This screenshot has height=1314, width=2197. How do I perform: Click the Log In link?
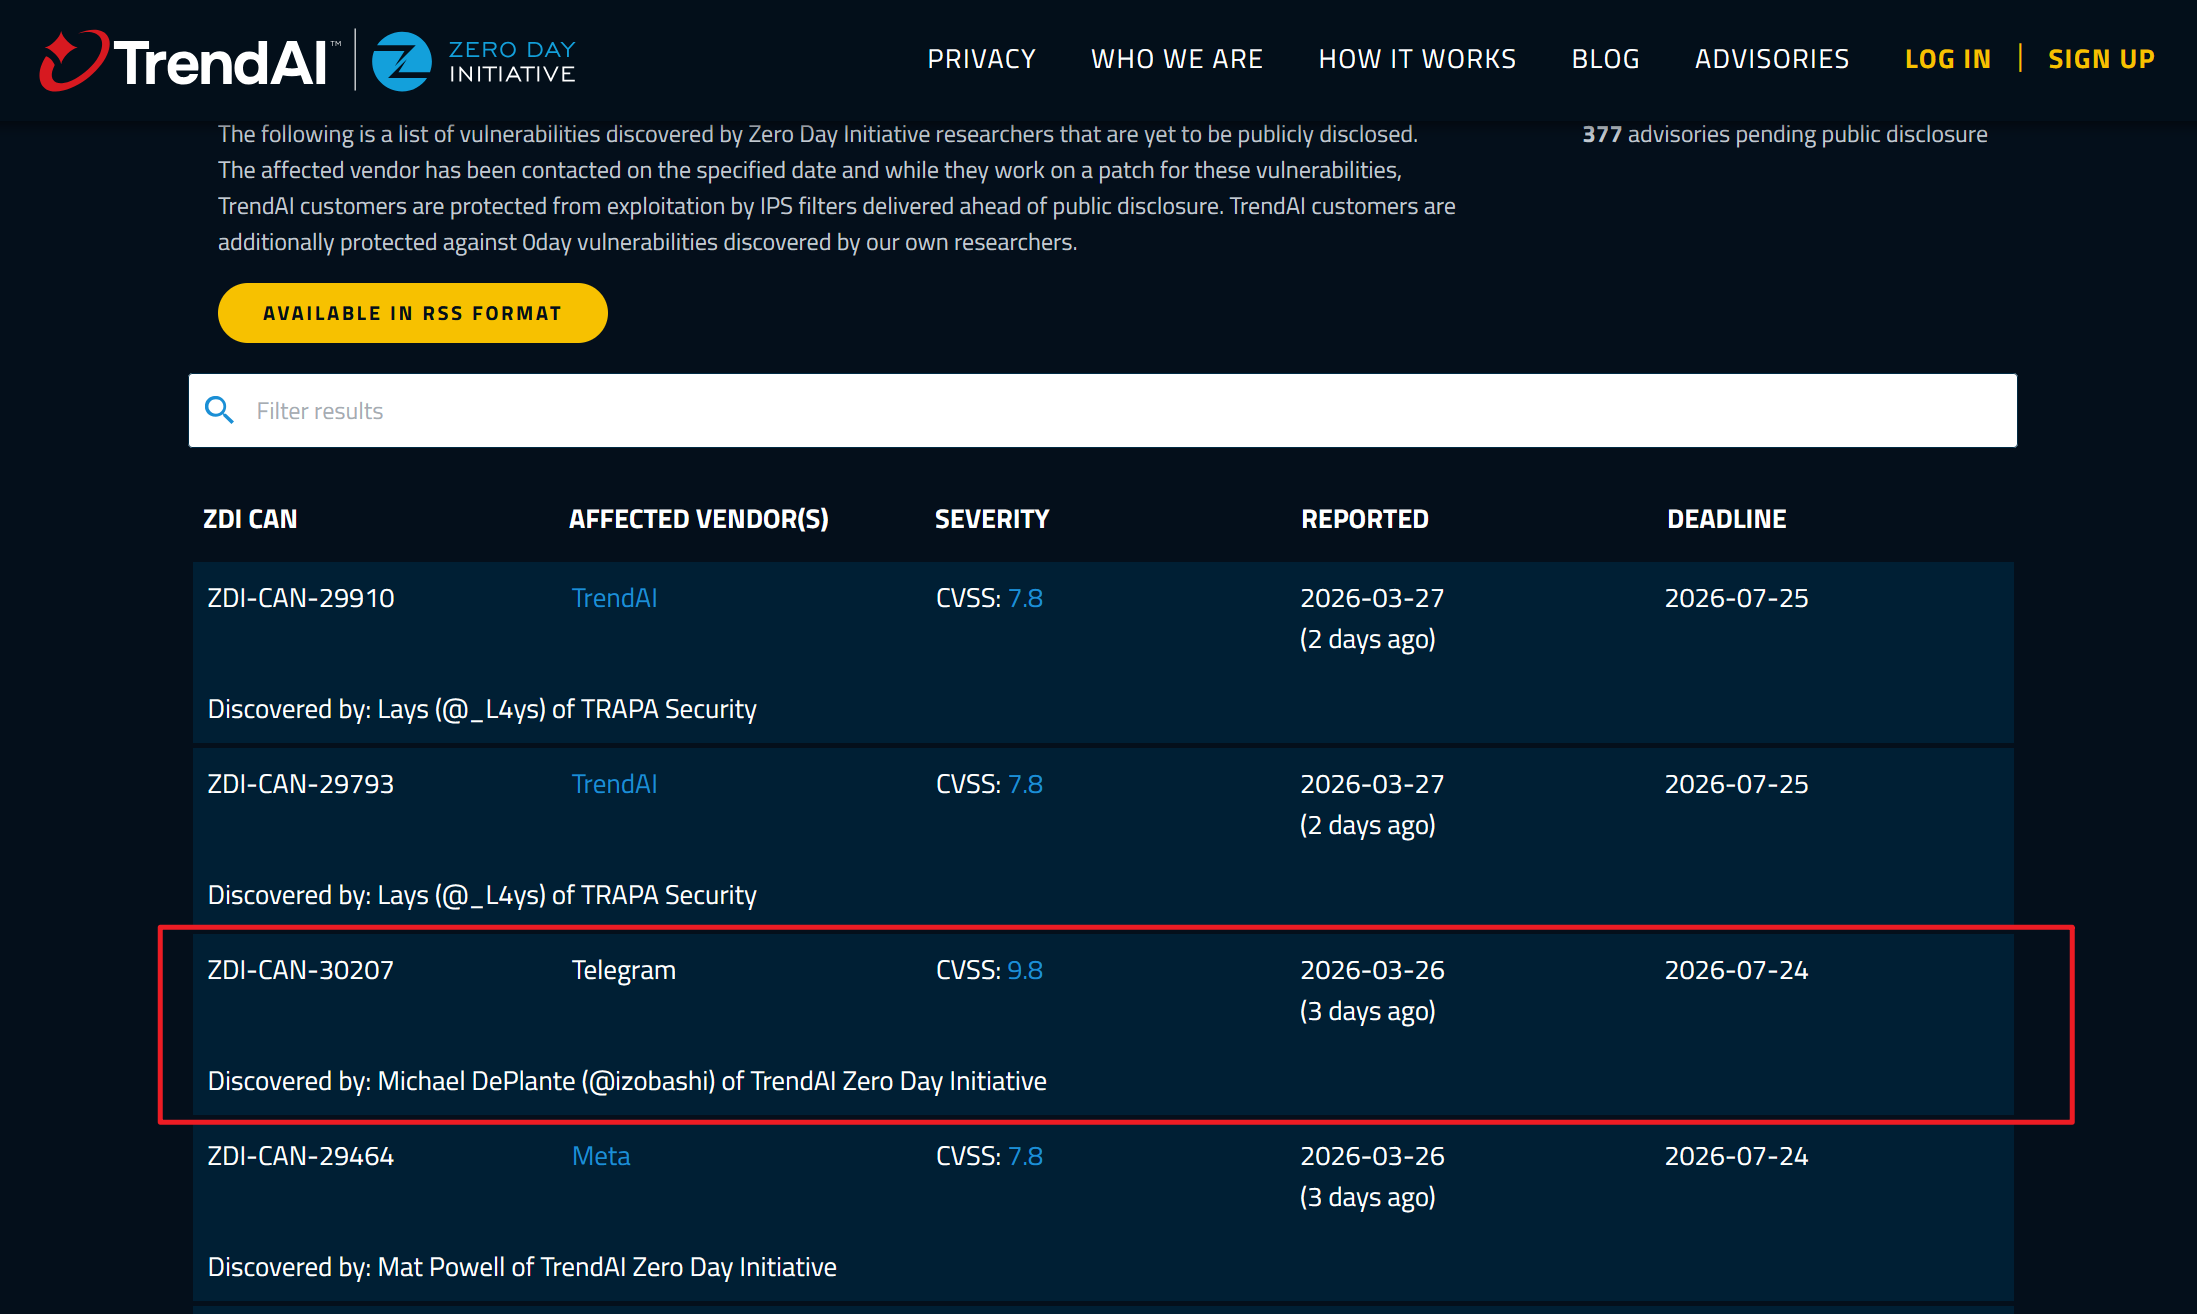click(x=1947, y=59)
